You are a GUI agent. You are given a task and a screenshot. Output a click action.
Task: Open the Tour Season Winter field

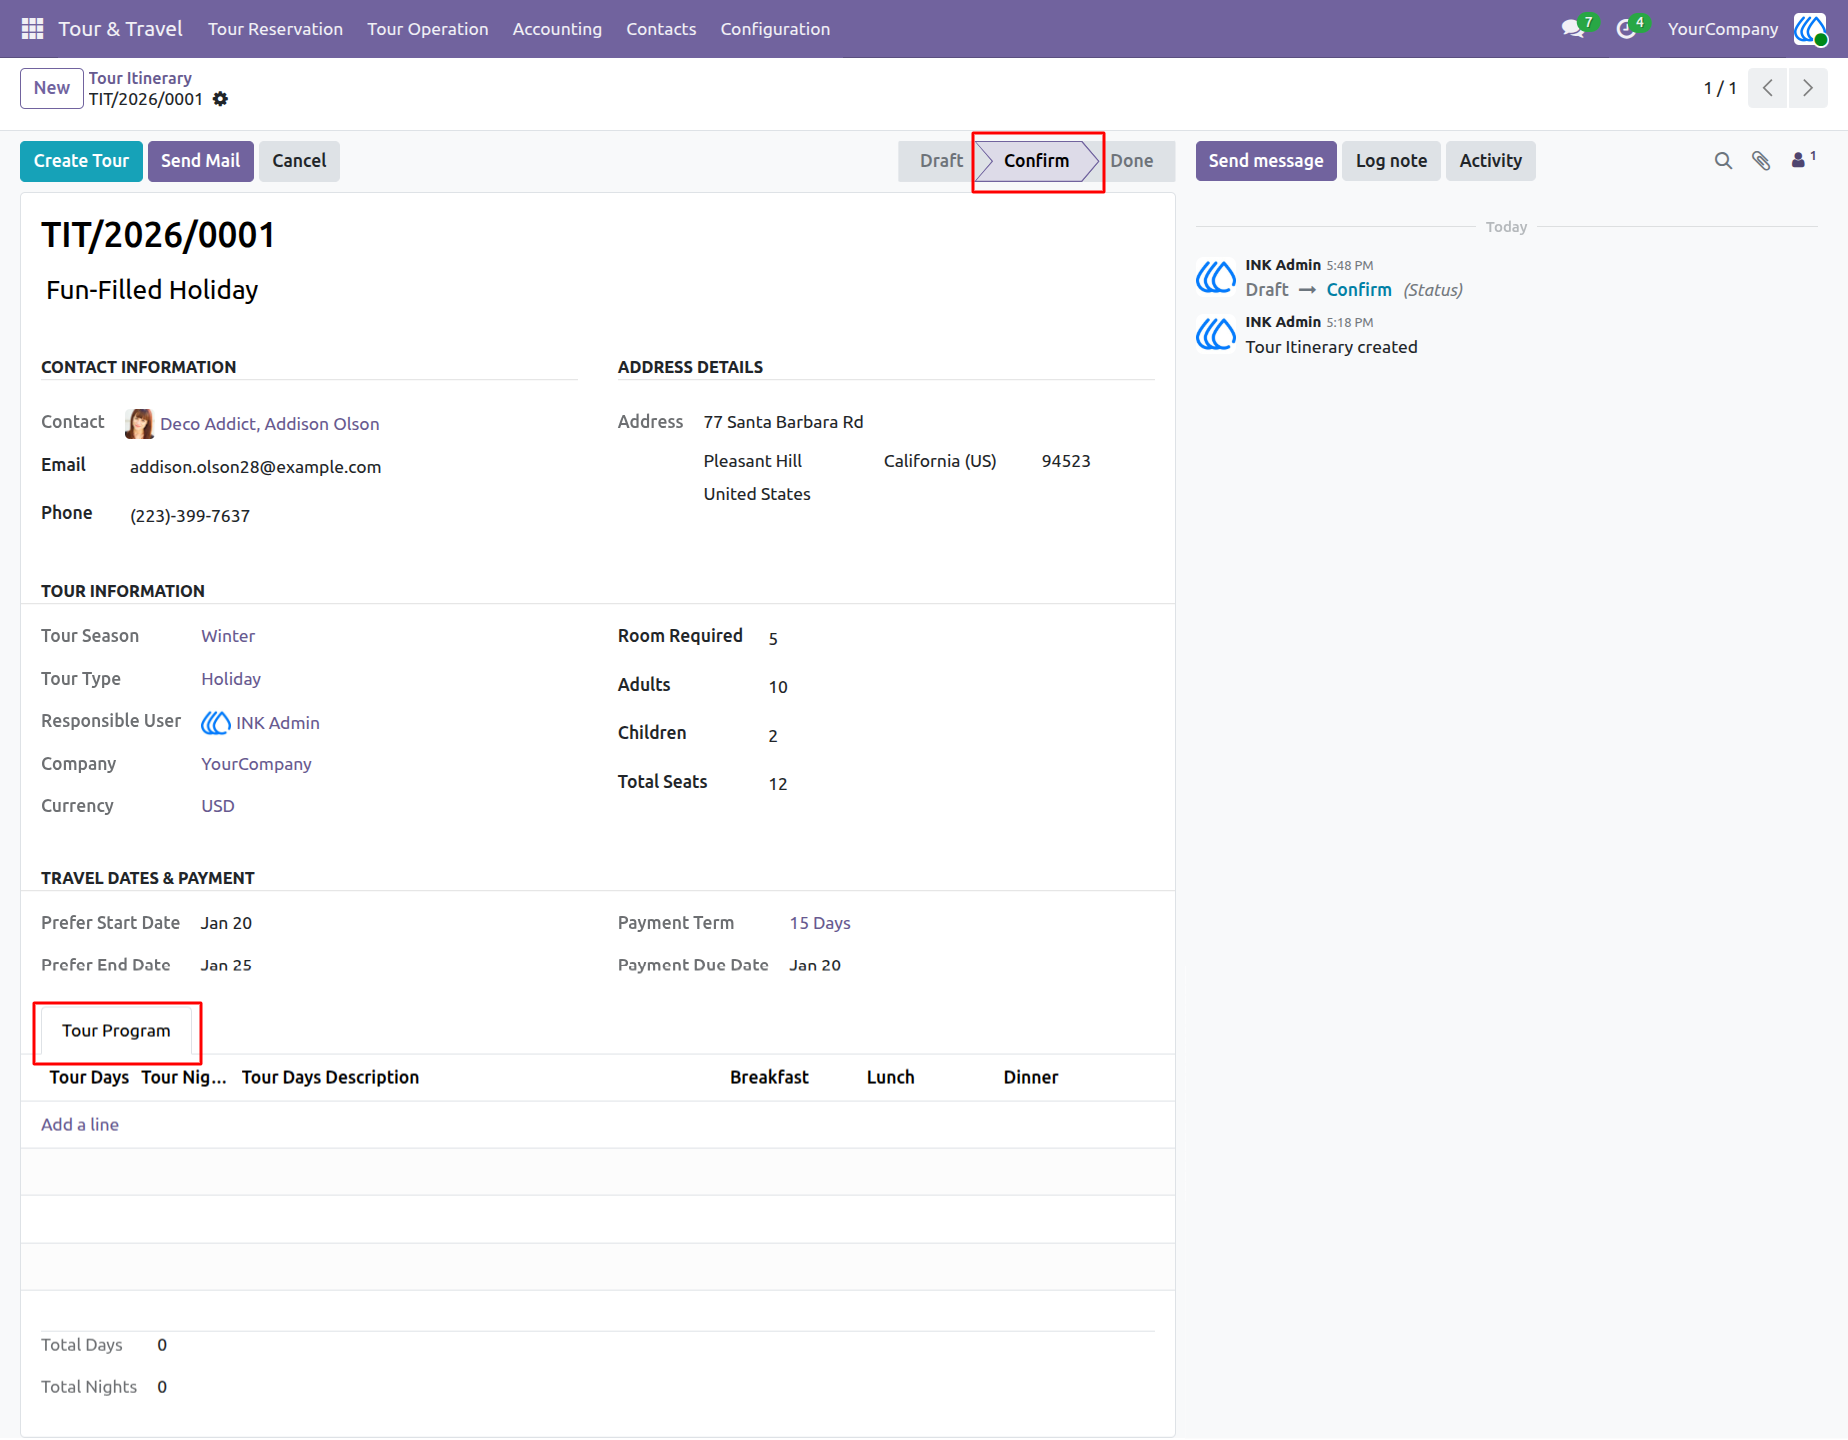click(x=228, y=636)
